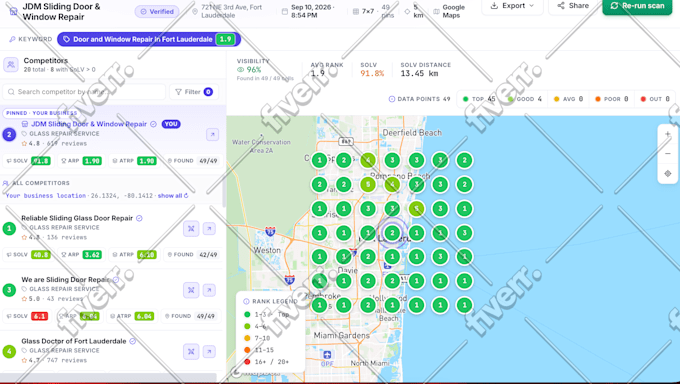This screenshot has width=680, height=384.
Task: Focus the Search competitor by name field
Action: [x=84, y=92]
